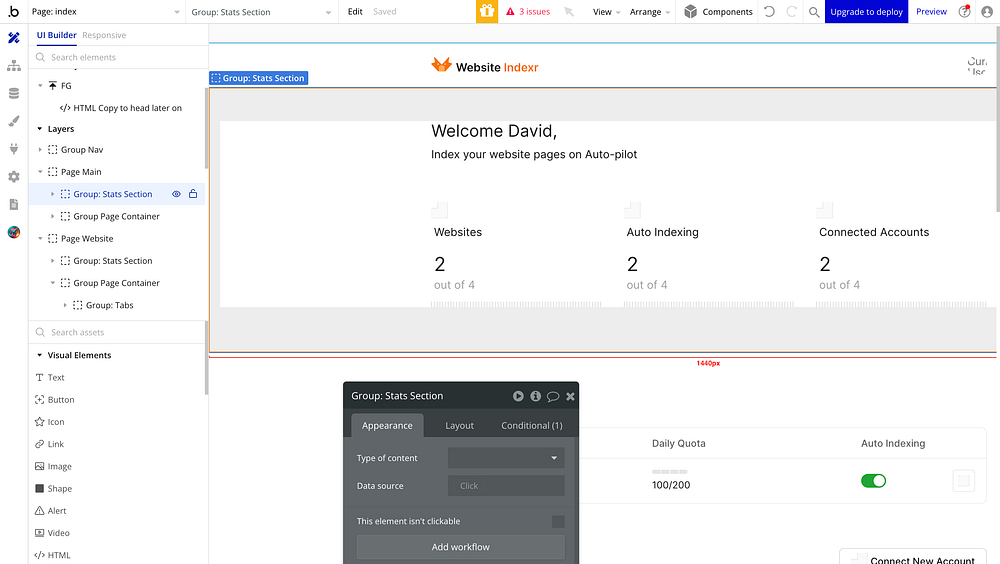Open the Workflow tab icon in sidebar

tap(13, 66)
